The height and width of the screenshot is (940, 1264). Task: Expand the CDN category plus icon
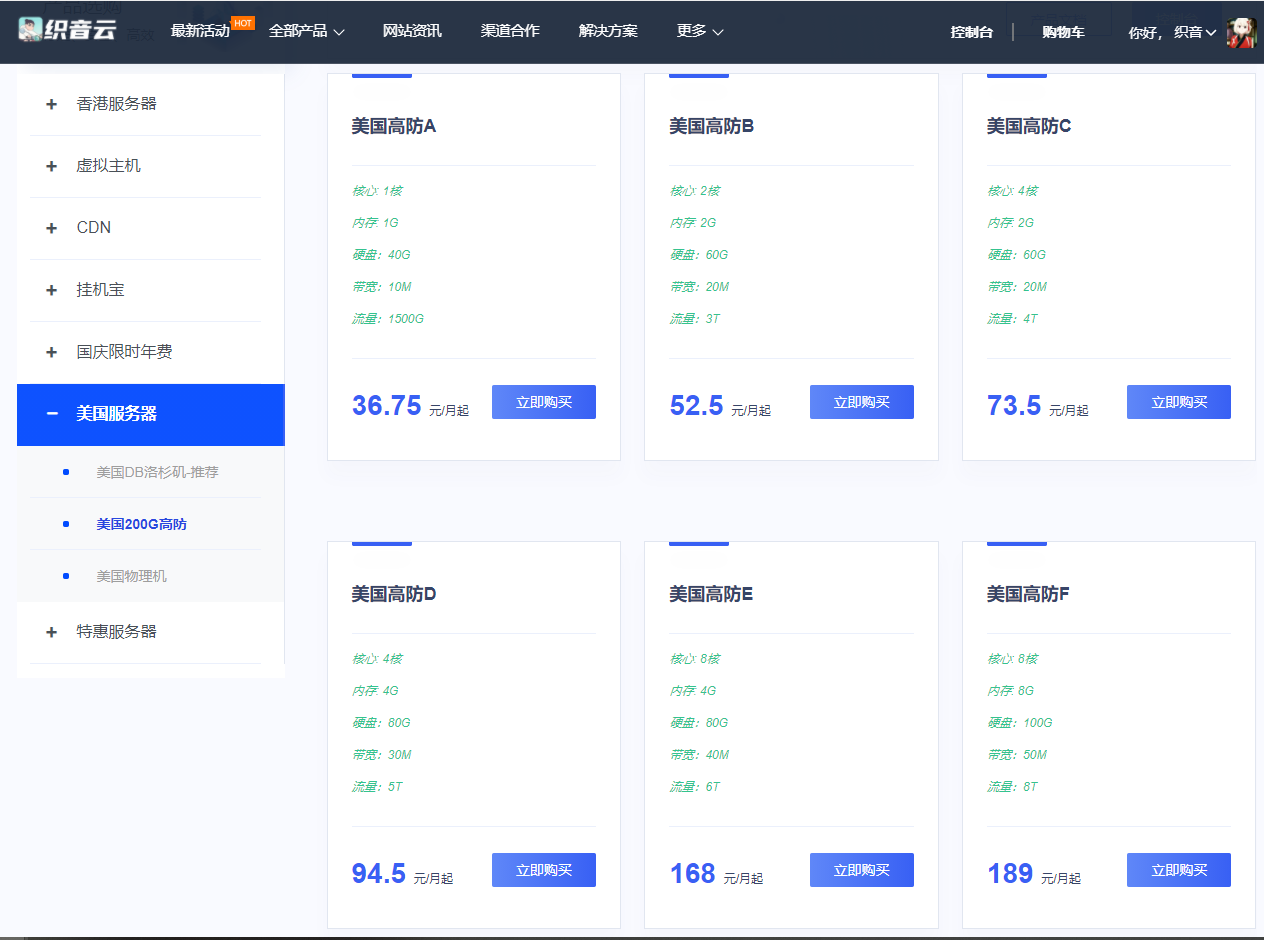pyautogui.click(x=52, y=228)
